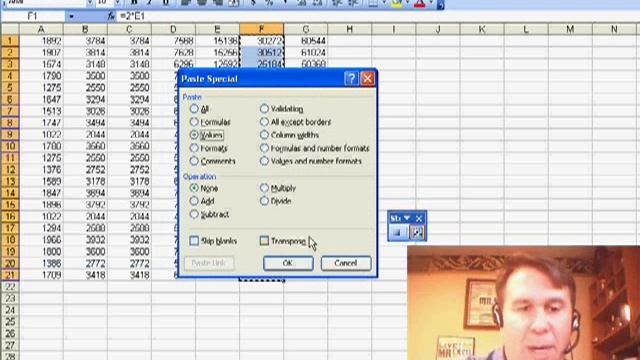Click cell G2 containing 61024
Screen dimensions: 640x360
[x=306, y=53]
